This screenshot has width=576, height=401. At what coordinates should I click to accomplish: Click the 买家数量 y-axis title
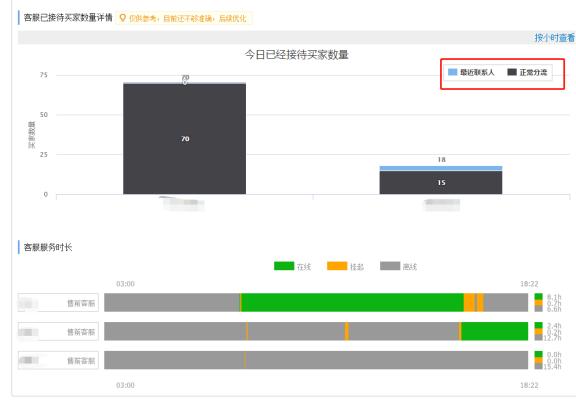pyautogui.click(x=32, y=135)
